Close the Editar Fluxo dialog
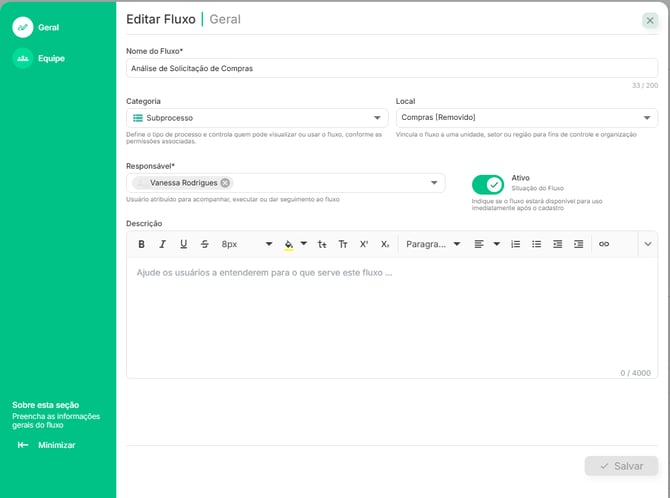670x498 pixels. tap(650, 20)
